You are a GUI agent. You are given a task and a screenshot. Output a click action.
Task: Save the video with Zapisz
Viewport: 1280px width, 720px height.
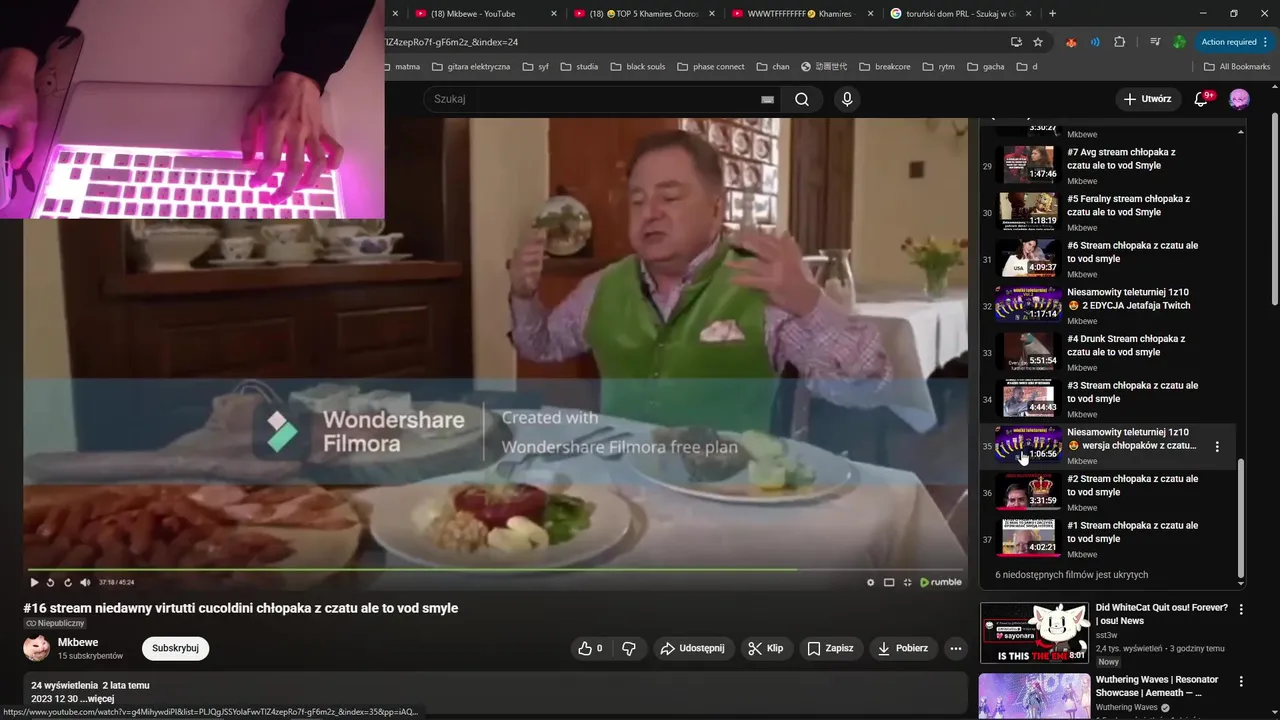pos(830,648)
